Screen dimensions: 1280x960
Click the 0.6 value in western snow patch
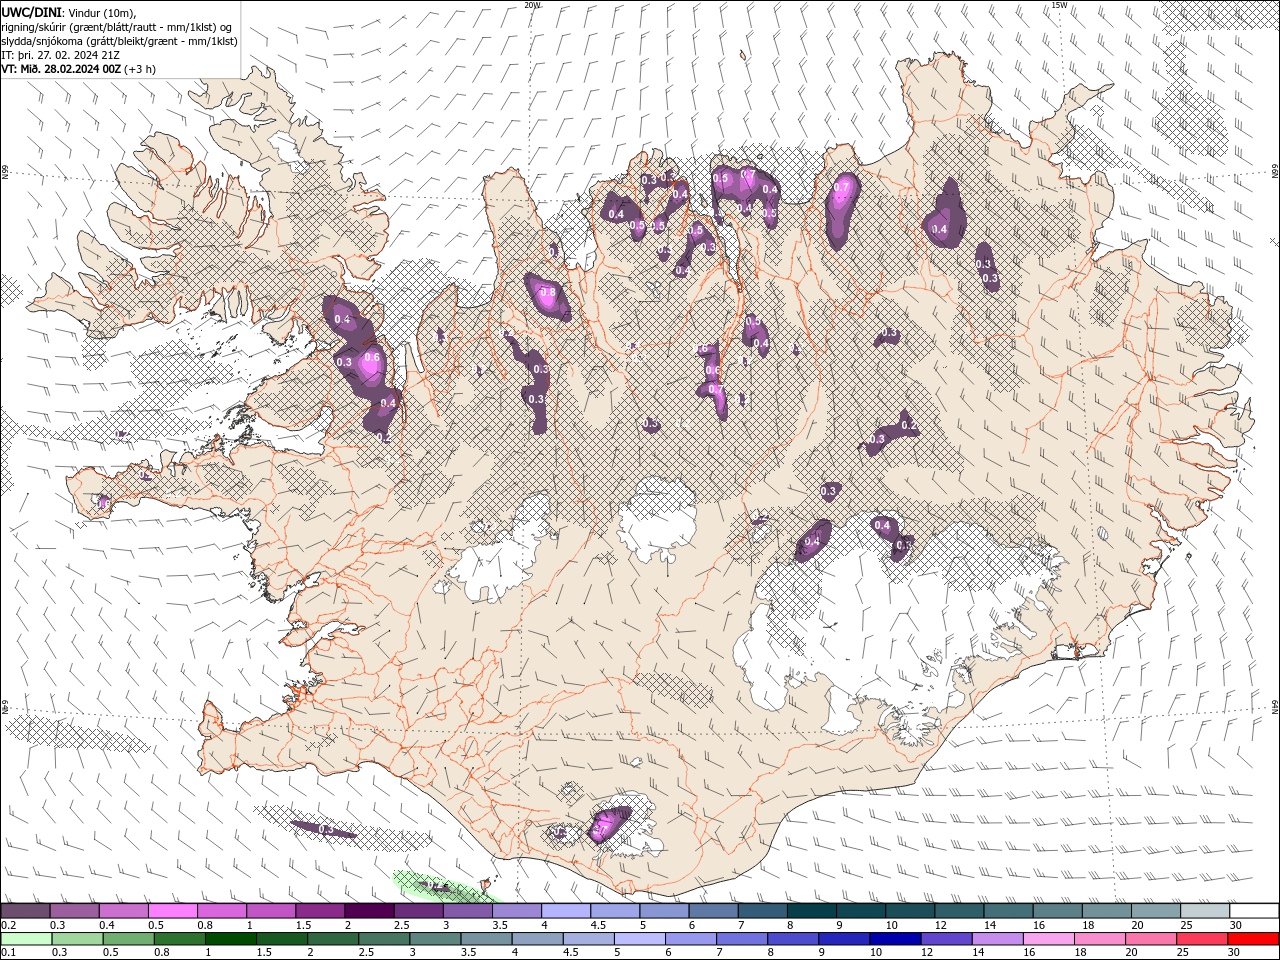[372, 358]
